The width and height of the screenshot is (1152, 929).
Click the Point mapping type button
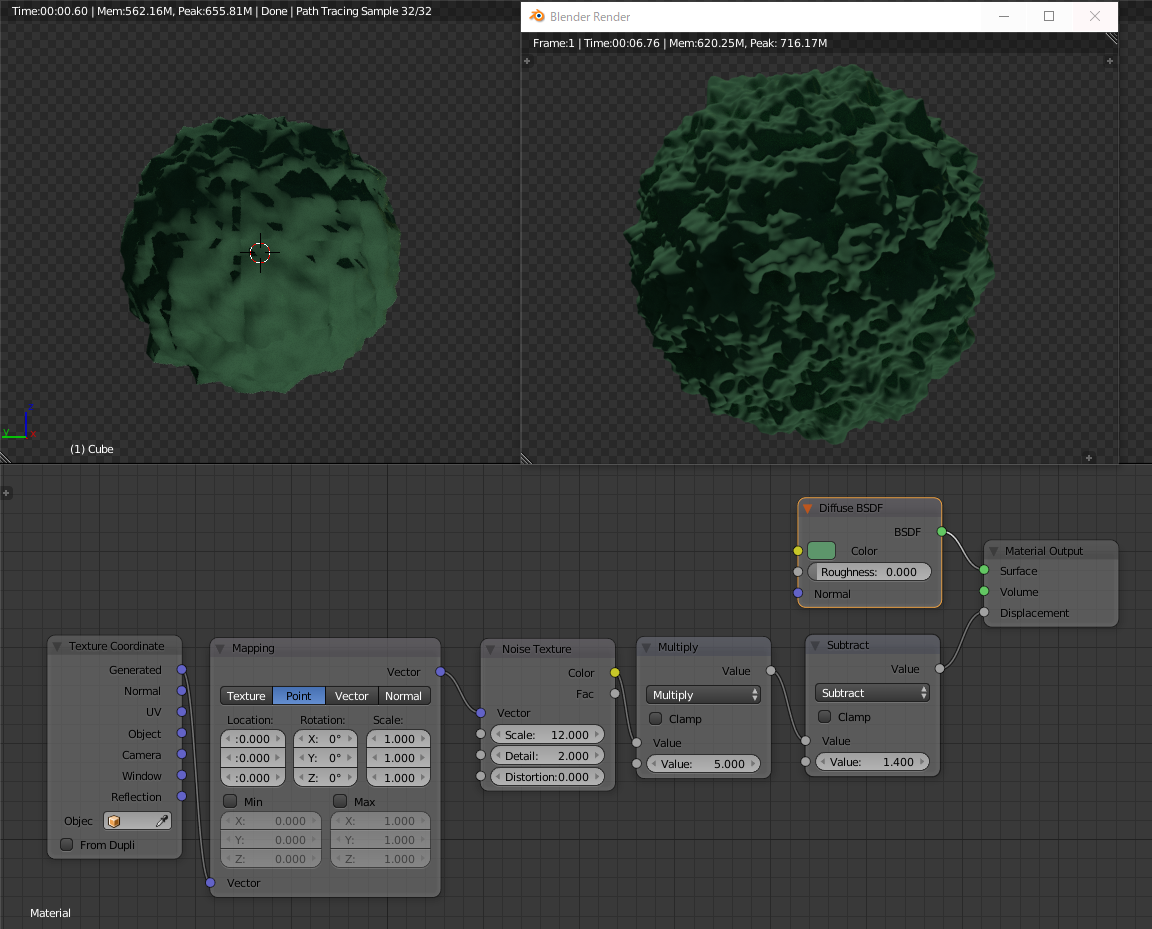click(299, 696)
